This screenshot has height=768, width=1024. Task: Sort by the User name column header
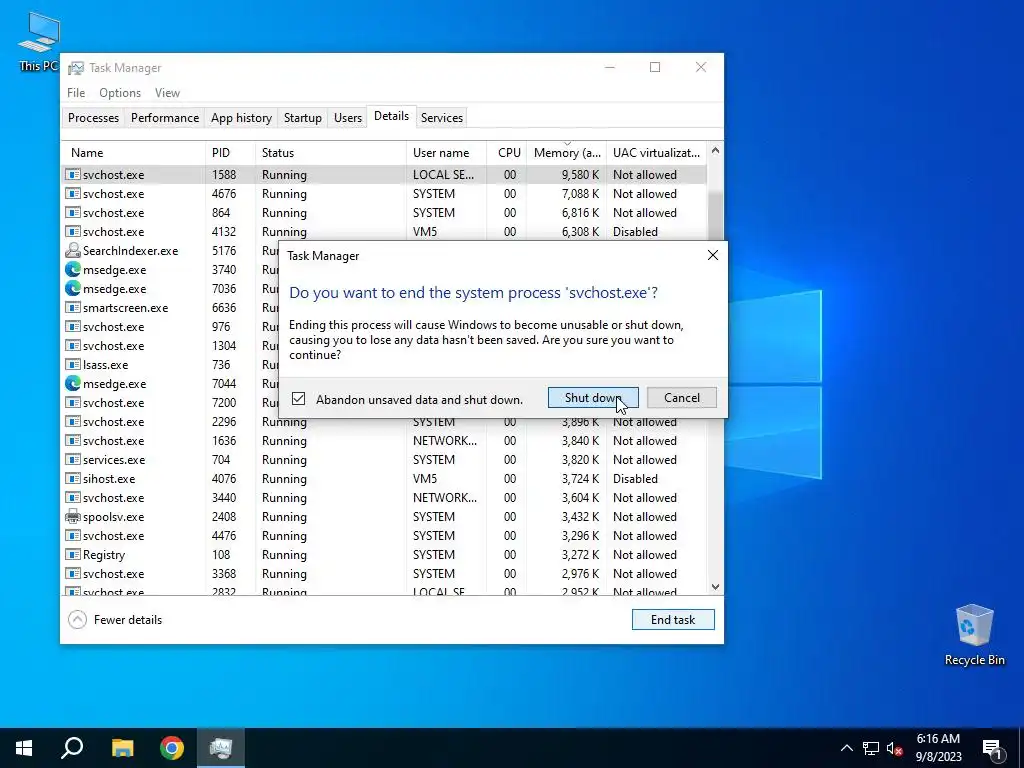pos(446,153)
